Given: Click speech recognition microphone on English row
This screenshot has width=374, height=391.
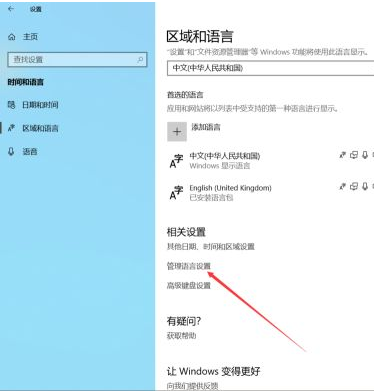Looking at the screenshot, I should 365,187.
